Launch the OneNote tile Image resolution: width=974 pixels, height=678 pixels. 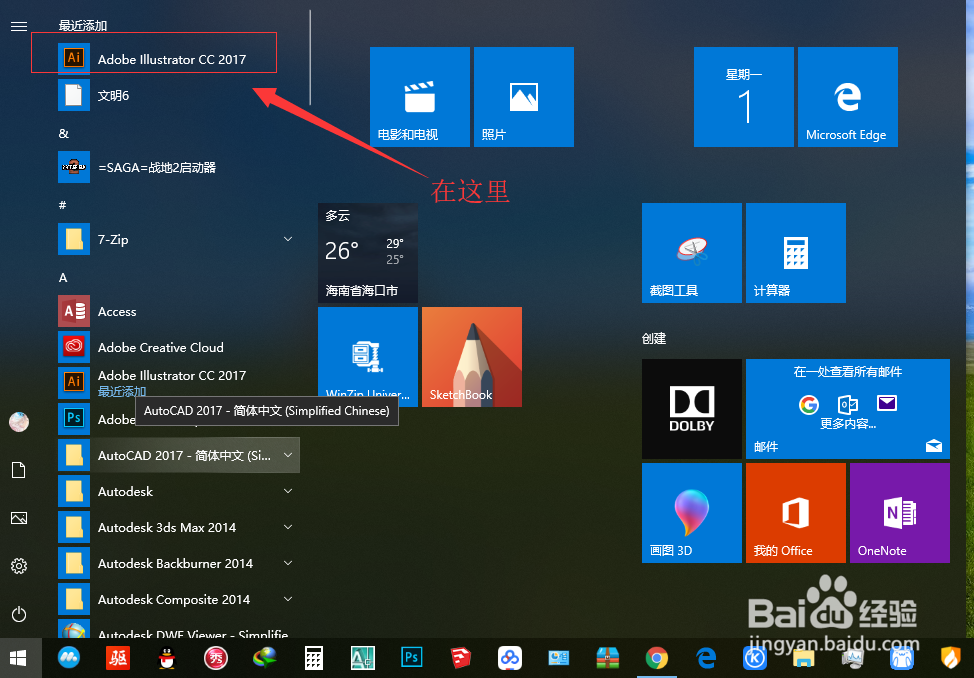[900, 513]
